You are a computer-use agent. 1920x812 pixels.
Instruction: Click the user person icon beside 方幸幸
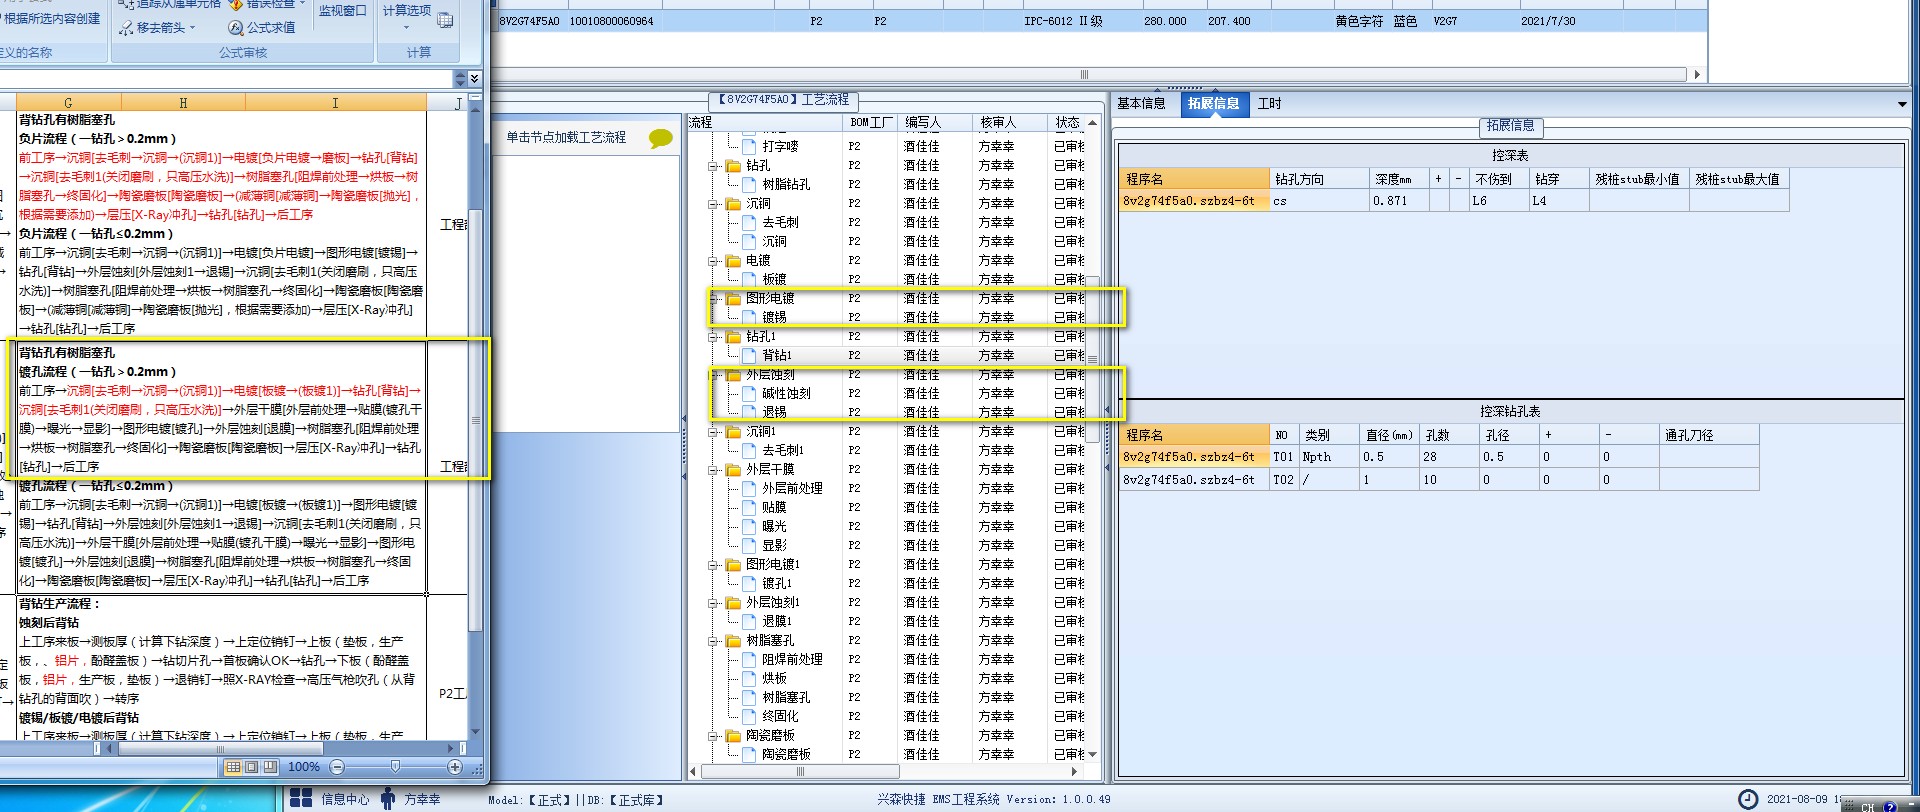(x=388, y=798)
